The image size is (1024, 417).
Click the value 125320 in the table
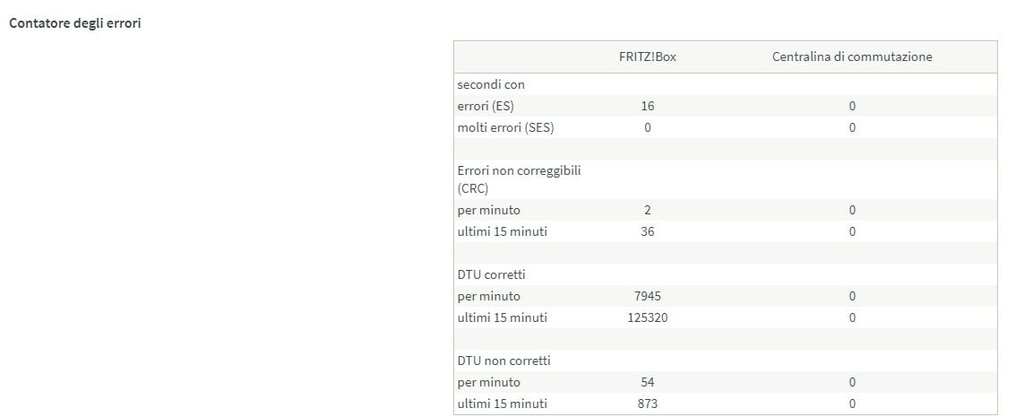(x=647, y=318)
